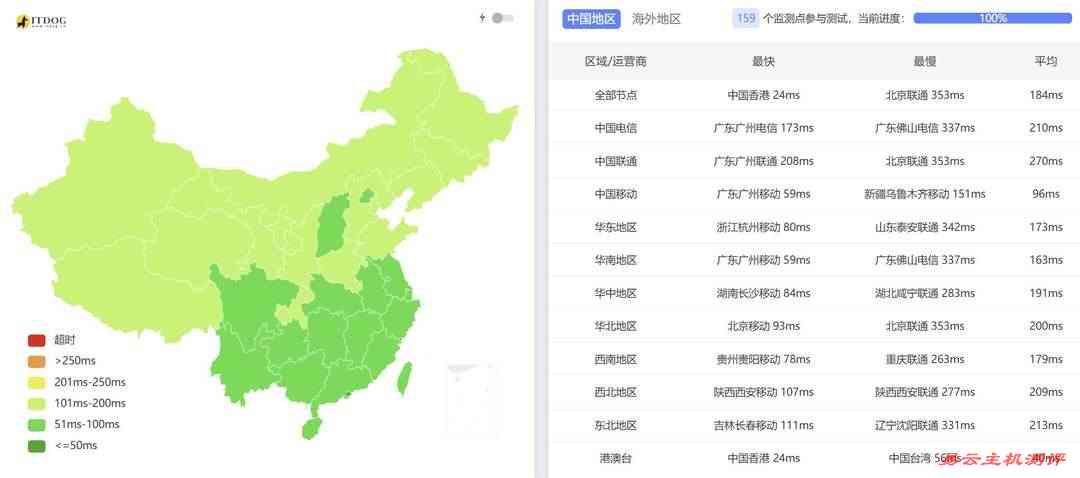Click the 96ms average value

(1046, 194)
